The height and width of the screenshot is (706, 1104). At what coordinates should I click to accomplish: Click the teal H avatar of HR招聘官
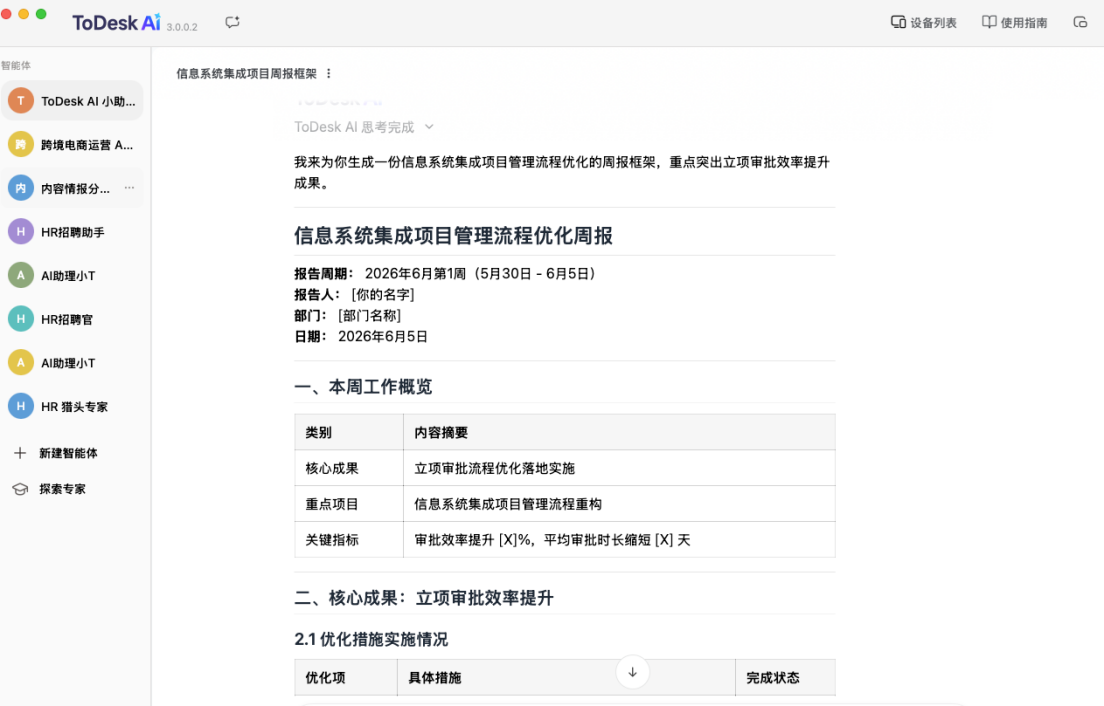pyautogui.click(x=21, y=320)
